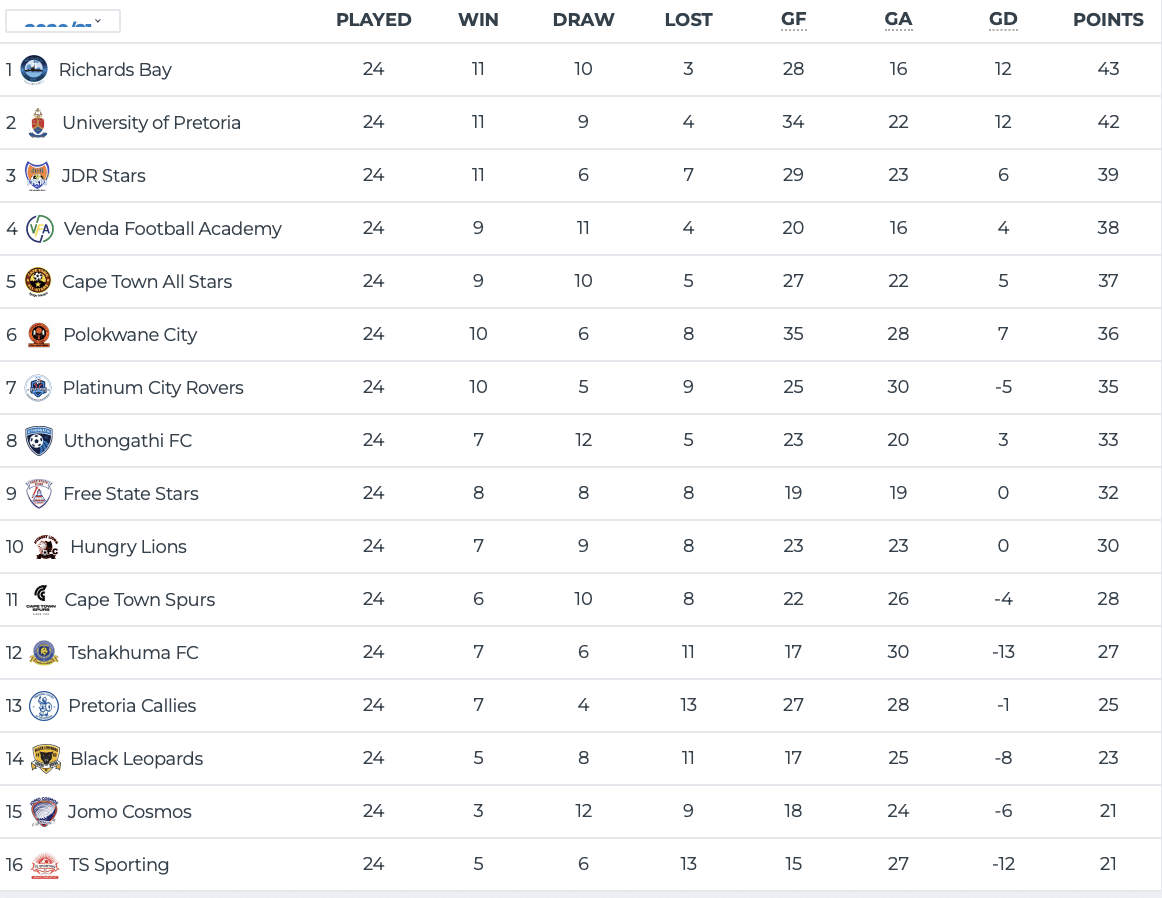Click the POINTS column header
This screenshot has width=1162, height=898.
1108,20
